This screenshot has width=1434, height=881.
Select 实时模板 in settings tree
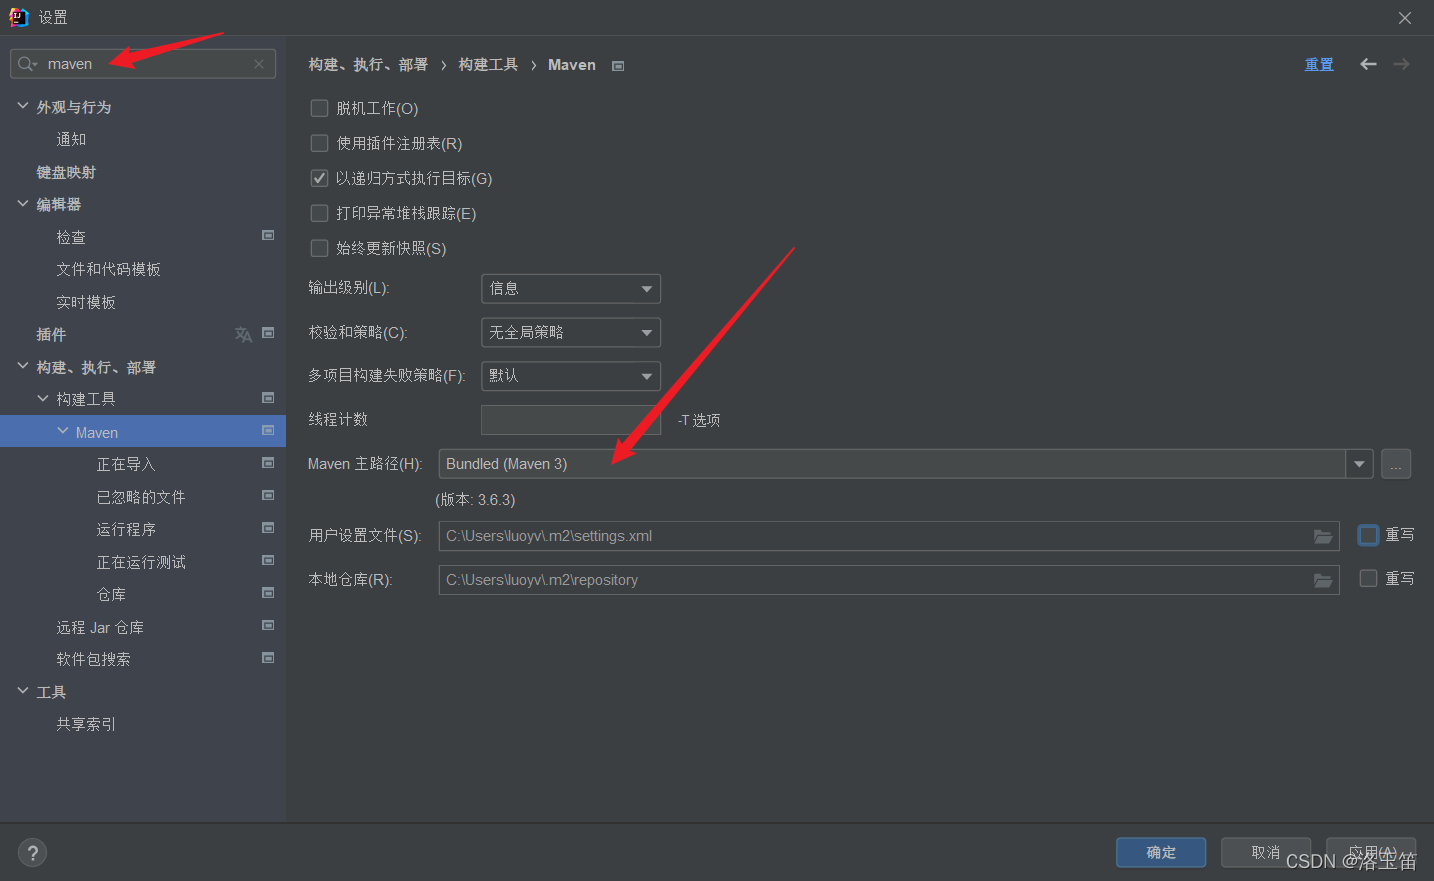(x=86, y=302)
